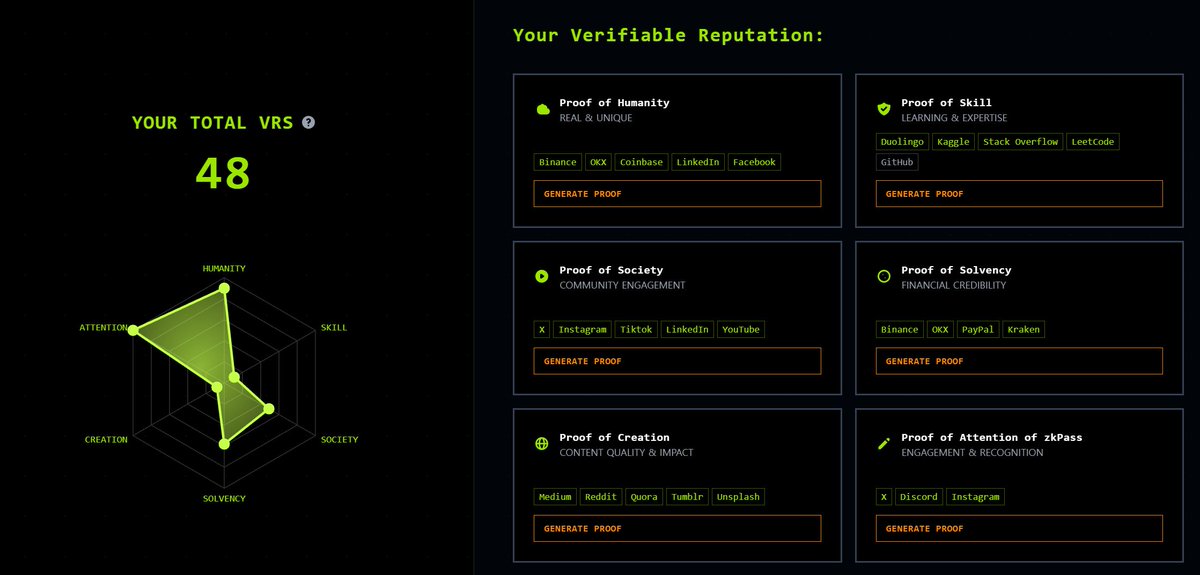Select the Binance tag under Proof of Humanity
Viewport: 1200px width, 575px height.
pyautogui.click(x=558, y=162)
